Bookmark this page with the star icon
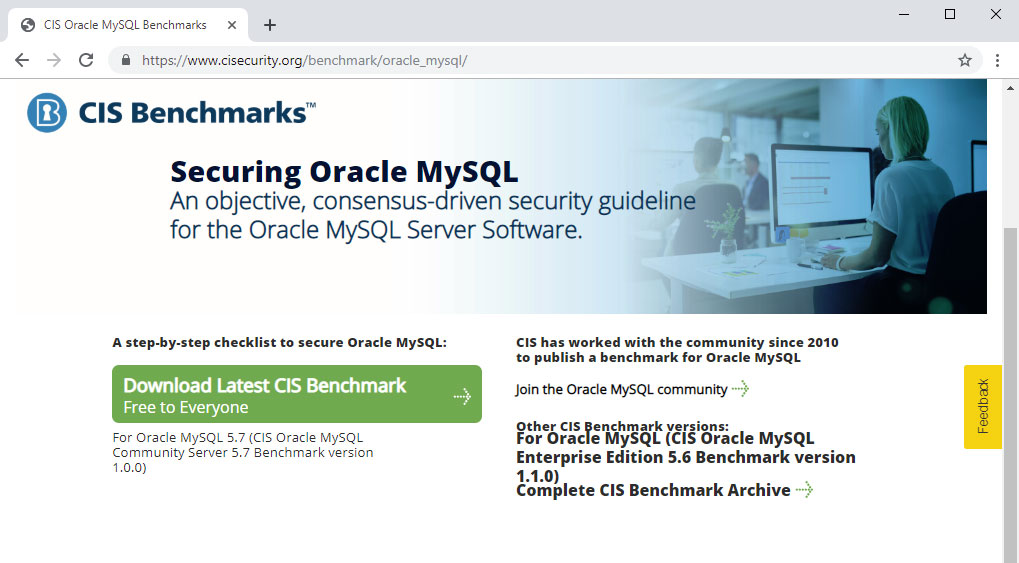 [964, 60]
